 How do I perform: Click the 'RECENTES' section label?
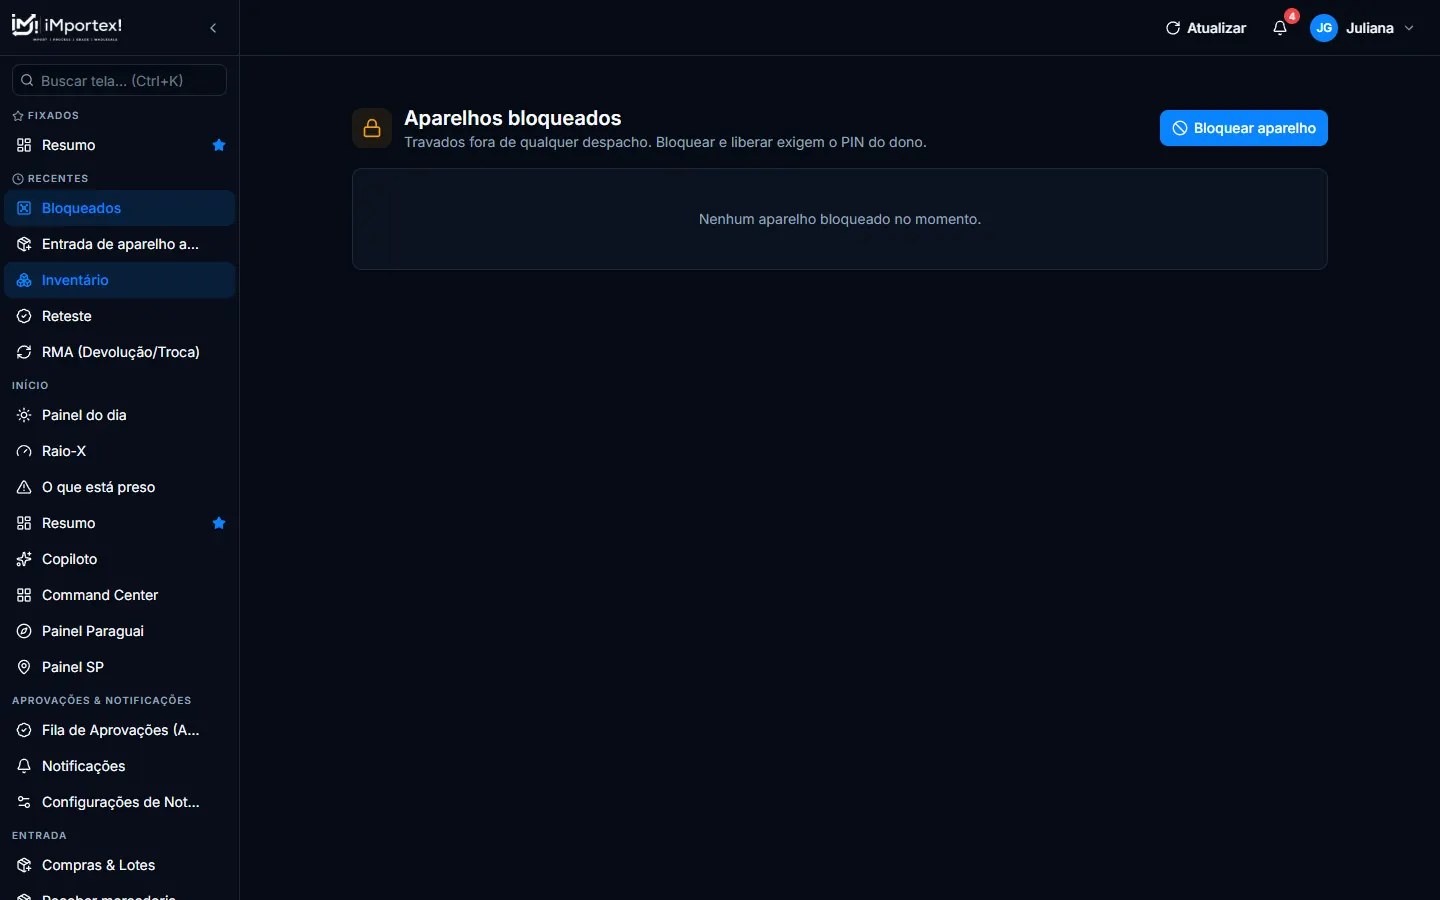click(58, 178)
